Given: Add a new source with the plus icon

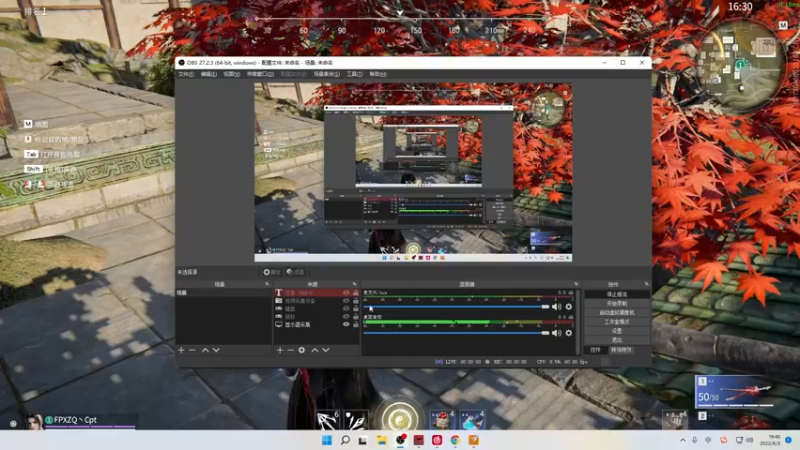Looking at the screenshot, I should tap(280, 350).
